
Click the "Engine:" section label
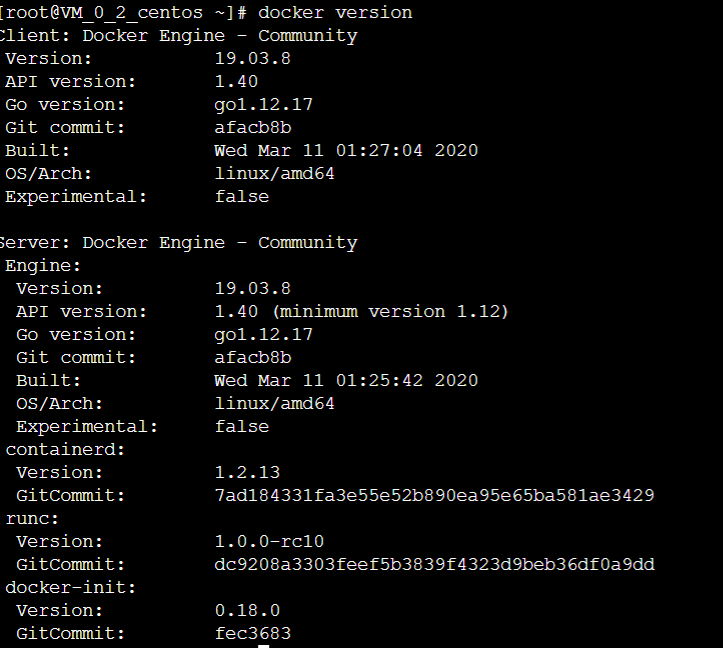pyautogui.click(x=43, y=266)
